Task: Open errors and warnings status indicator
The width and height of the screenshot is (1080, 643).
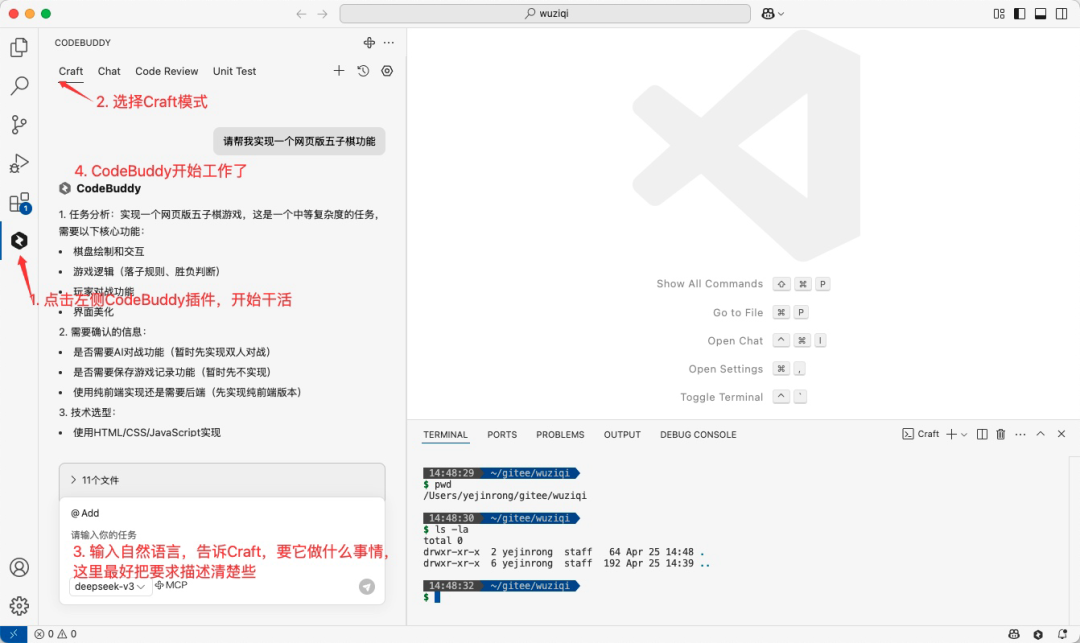Action: pos(55,634)
